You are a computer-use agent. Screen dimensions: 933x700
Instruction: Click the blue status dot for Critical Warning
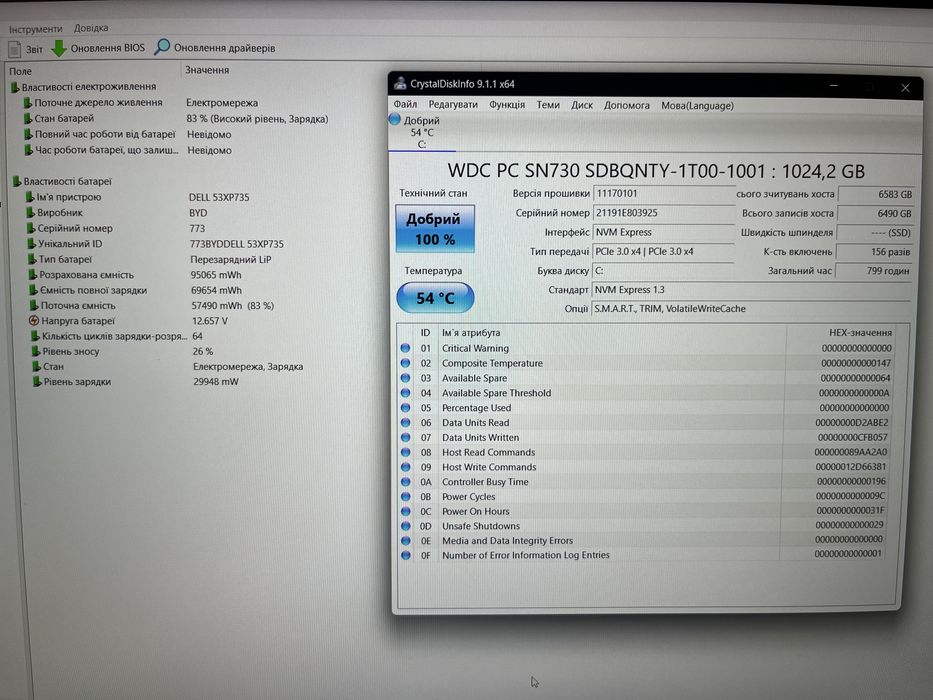(x=405, y=348)
